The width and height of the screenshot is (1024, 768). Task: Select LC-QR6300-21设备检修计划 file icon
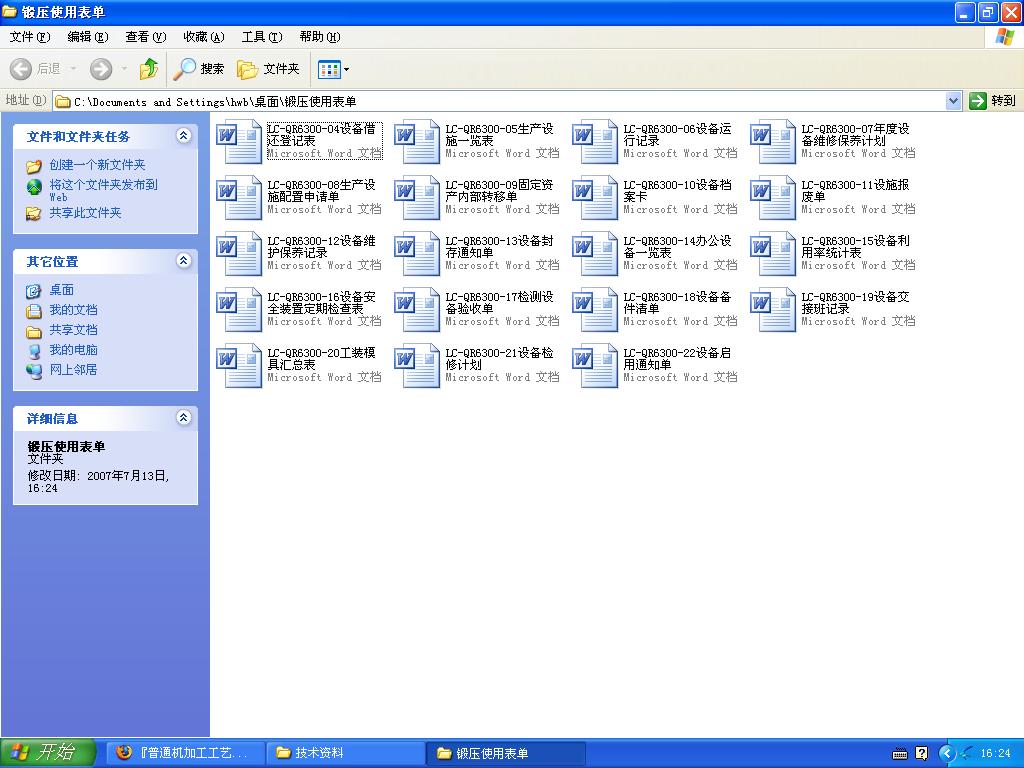tap(417, 366)
